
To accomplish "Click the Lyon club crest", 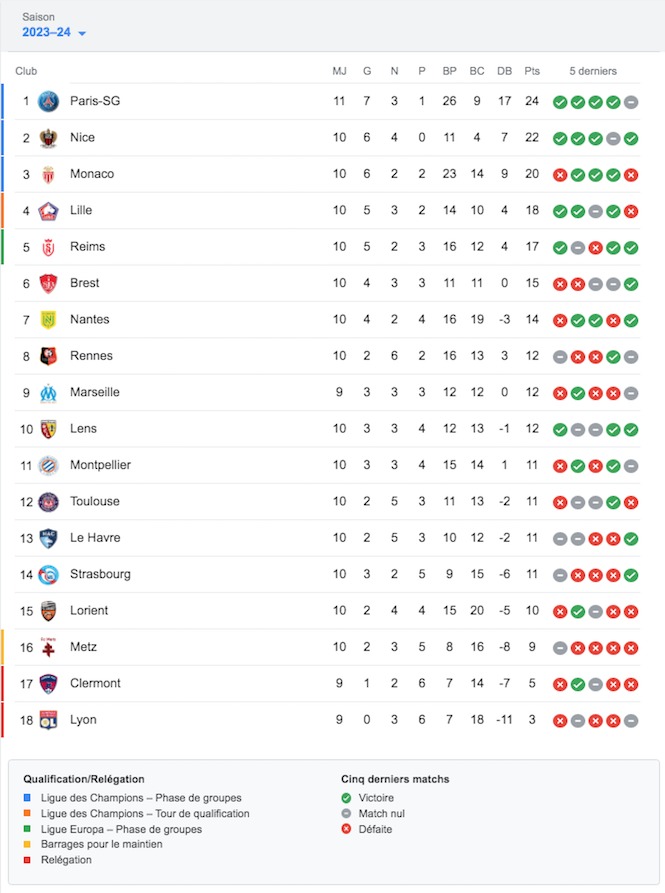I will (48, 720).
